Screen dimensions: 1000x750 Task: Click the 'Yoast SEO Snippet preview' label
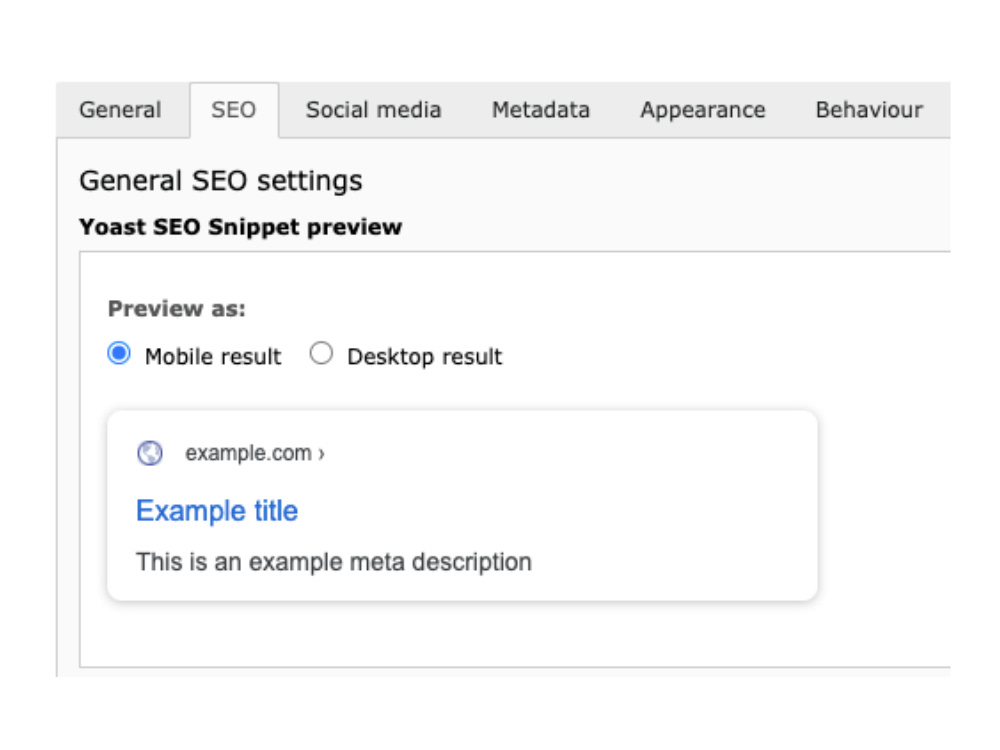[240, 227]
